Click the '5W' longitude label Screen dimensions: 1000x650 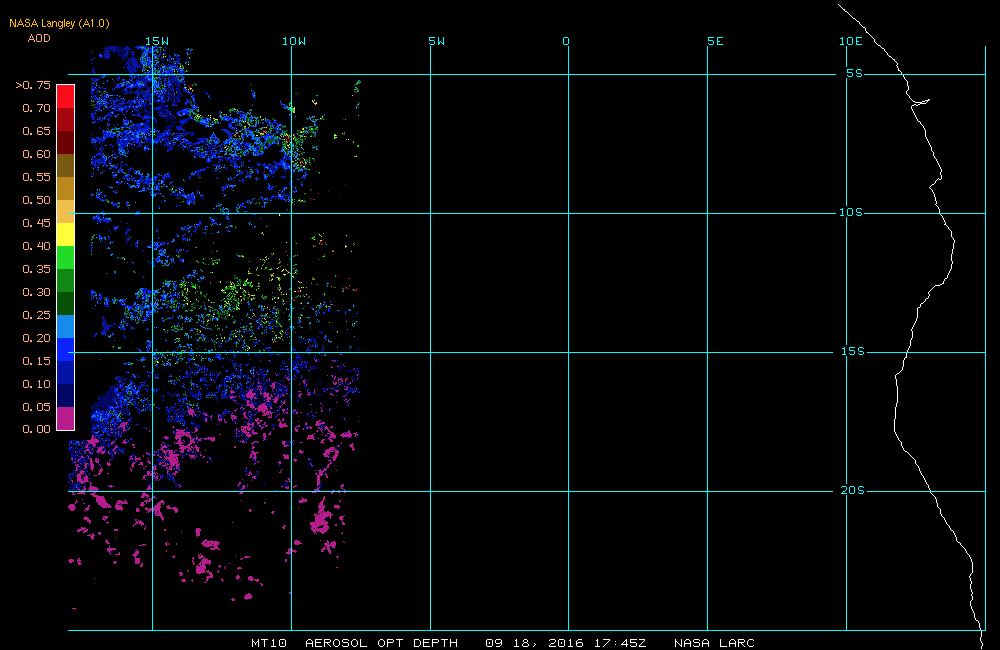tap(437, 41)
